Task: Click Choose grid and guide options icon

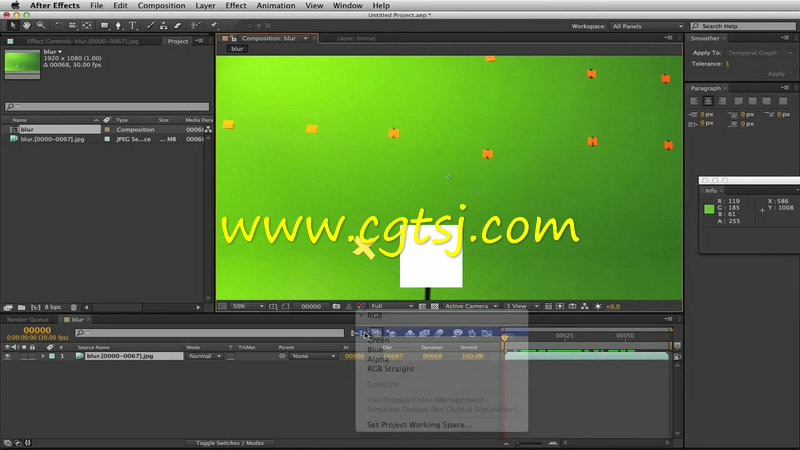Action: [x=273, y=306]
